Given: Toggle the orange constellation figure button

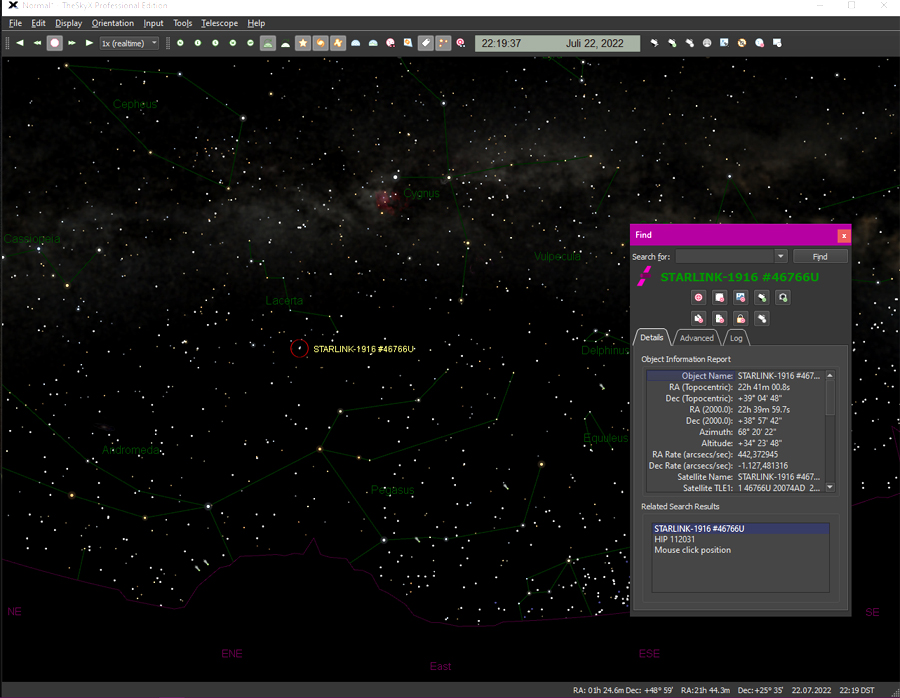Looking at the screenshot, I should point(338,43).
